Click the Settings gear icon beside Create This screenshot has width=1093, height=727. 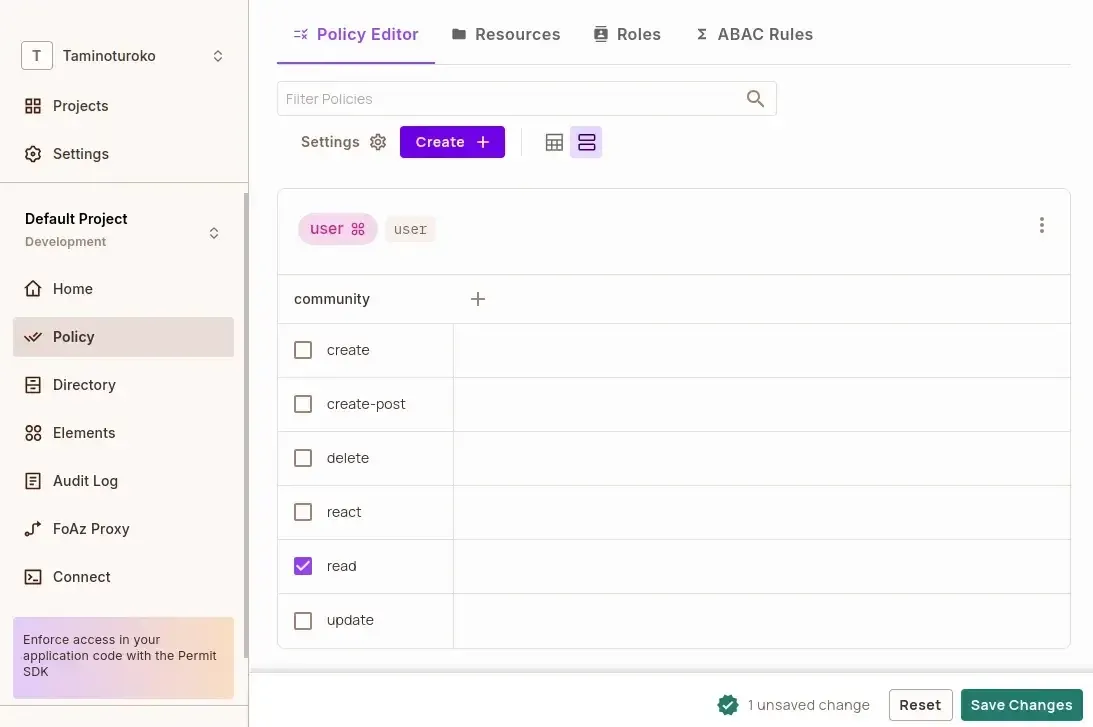378,142
